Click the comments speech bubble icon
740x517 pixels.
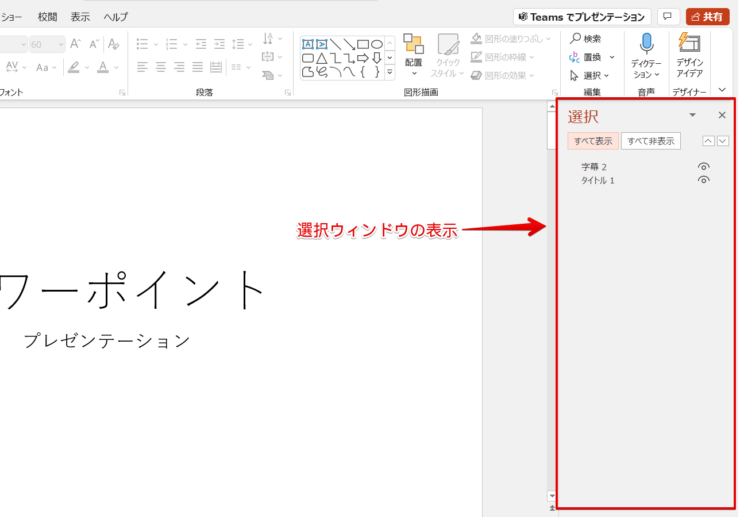click(668, 17)
